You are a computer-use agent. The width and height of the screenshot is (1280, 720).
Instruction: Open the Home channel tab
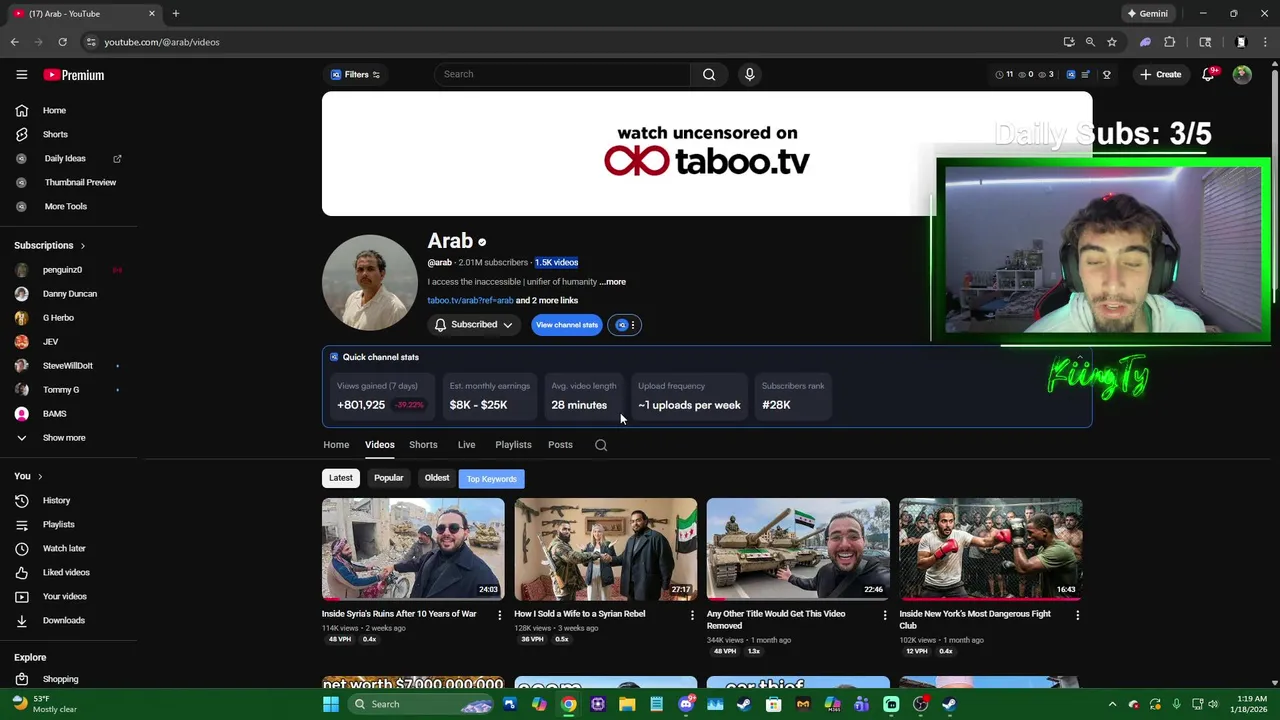(x=336, y=445)
